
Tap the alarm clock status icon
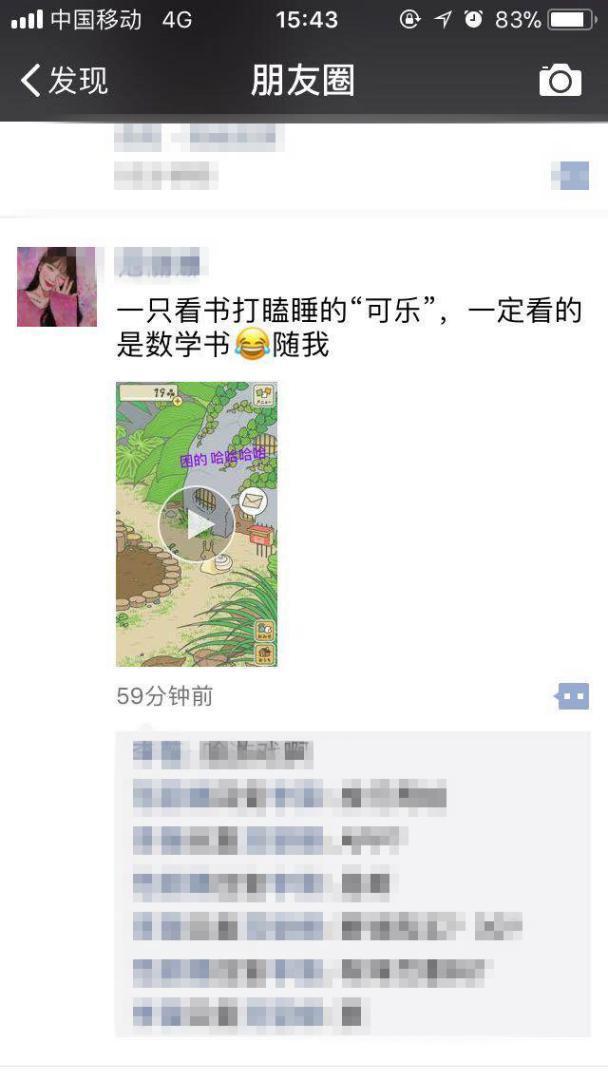click(473, 19)
